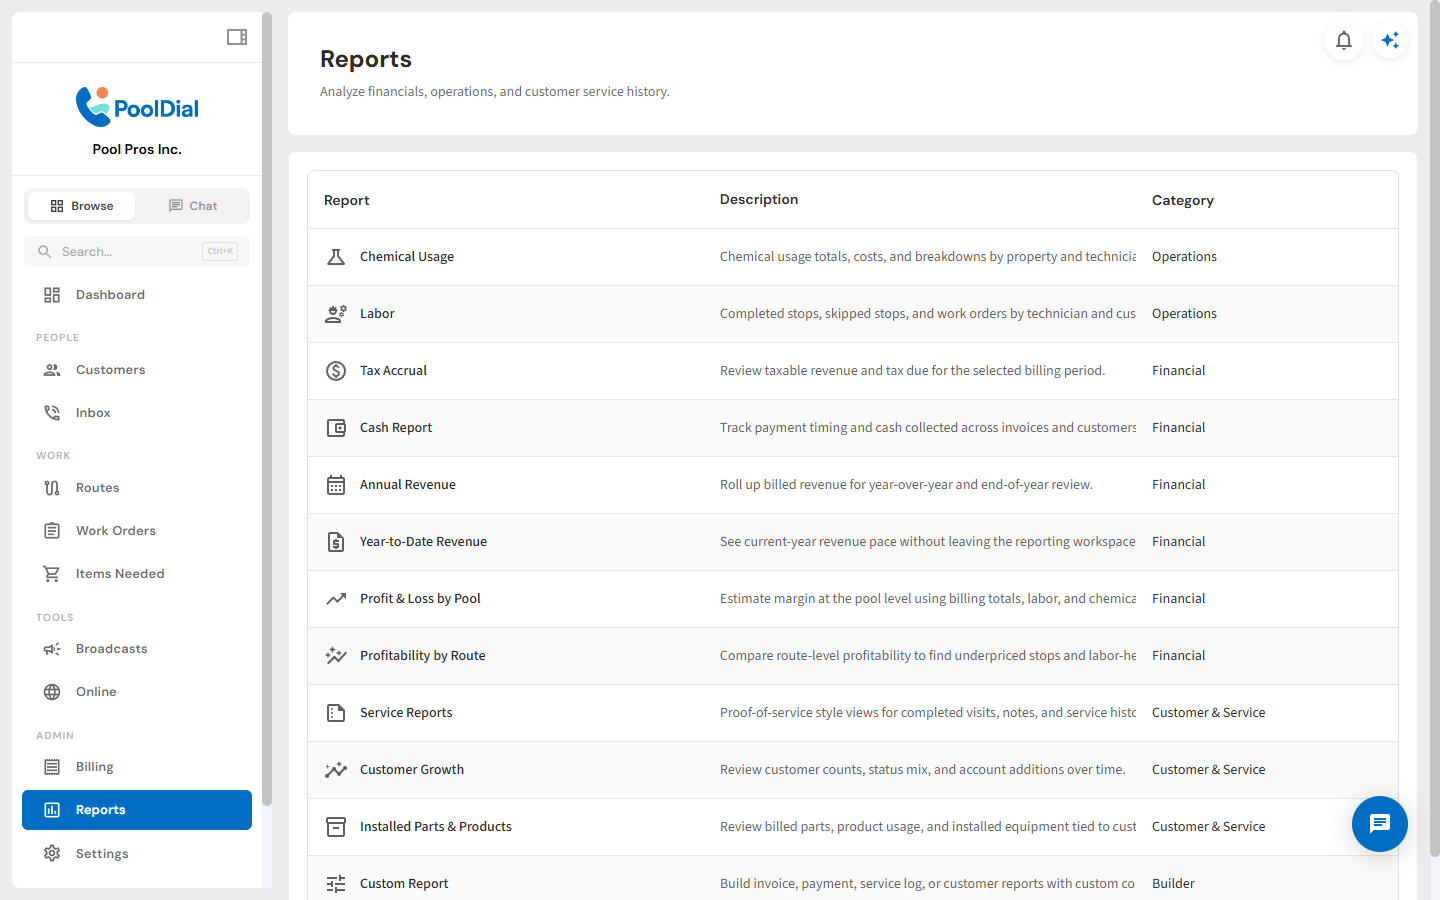The height and width of the screenshot is (900, 1440).
Task: Collapse the sidebar panel icon
Action: click(x=237, y=37)
